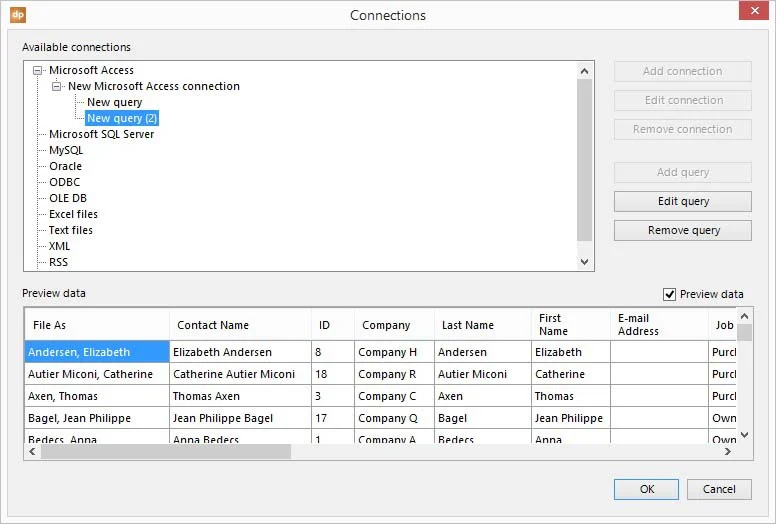Click the DataPoint app icon in title bar
The width and height of the screenshot is (776, 524).
click(18, 15)
